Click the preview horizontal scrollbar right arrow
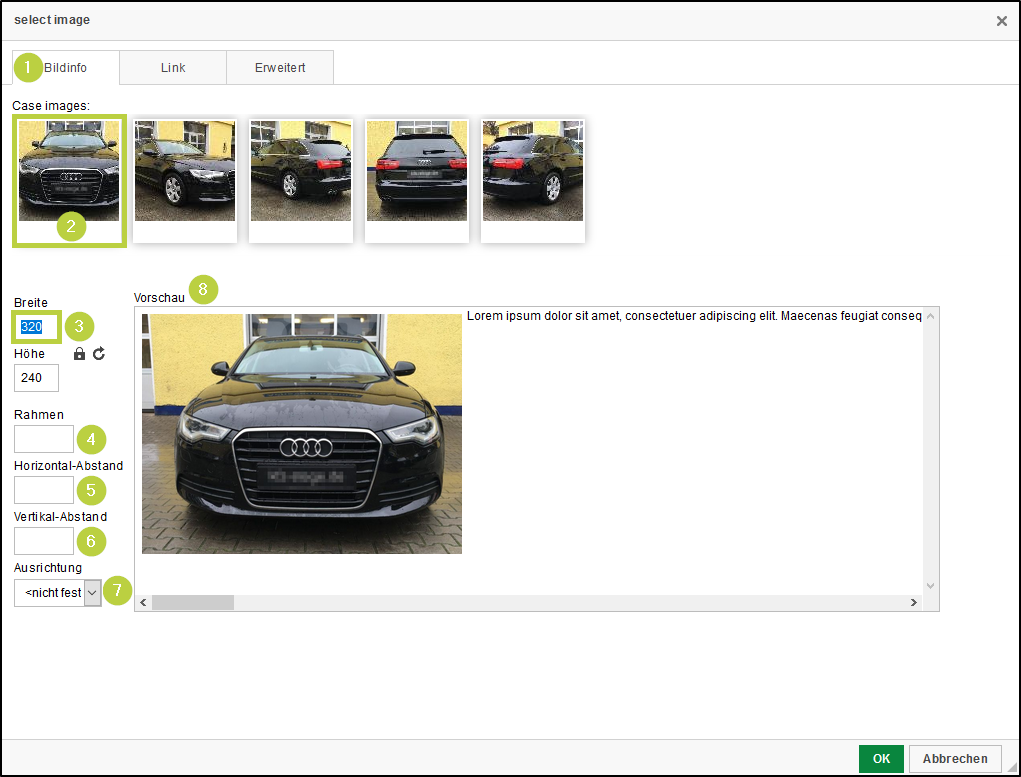This screenshot has height=777, width=1021. (x=913, y=603)
